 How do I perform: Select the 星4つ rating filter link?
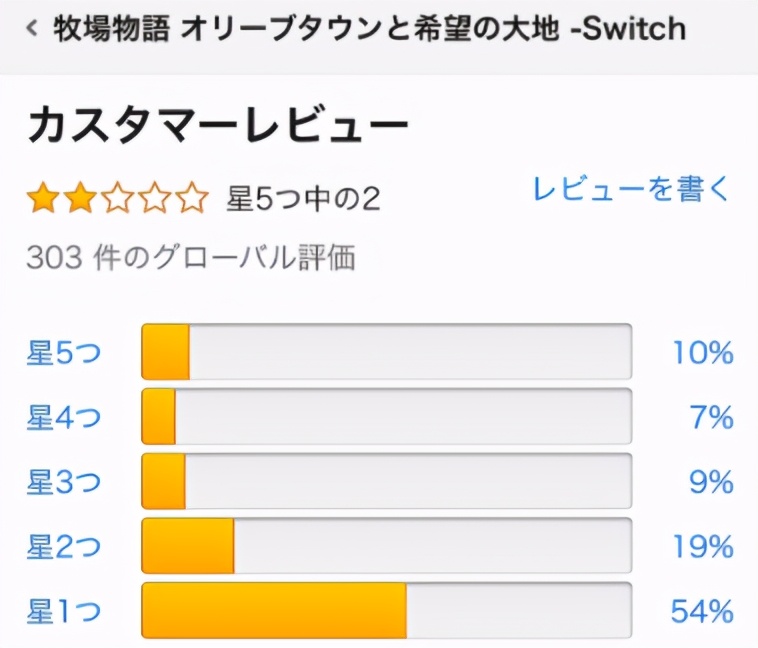point(64,417)
